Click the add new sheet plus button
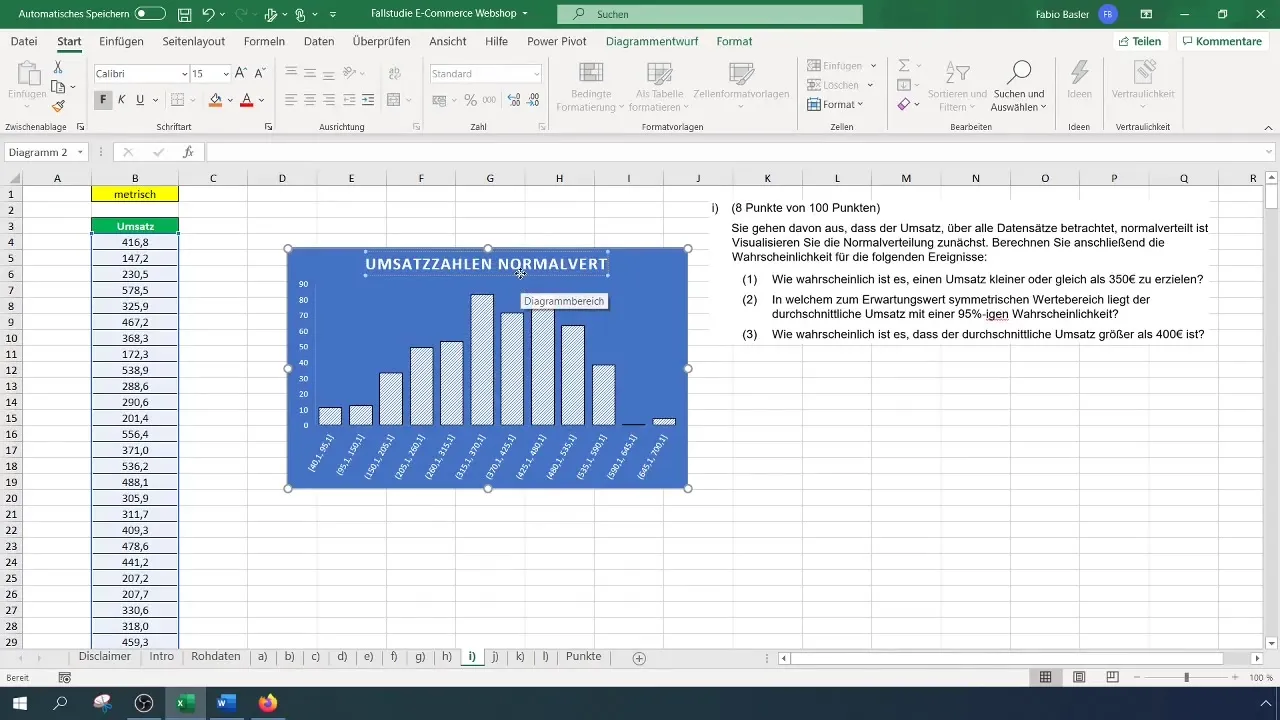The image size is (1280, 720). tap(639, 657)
